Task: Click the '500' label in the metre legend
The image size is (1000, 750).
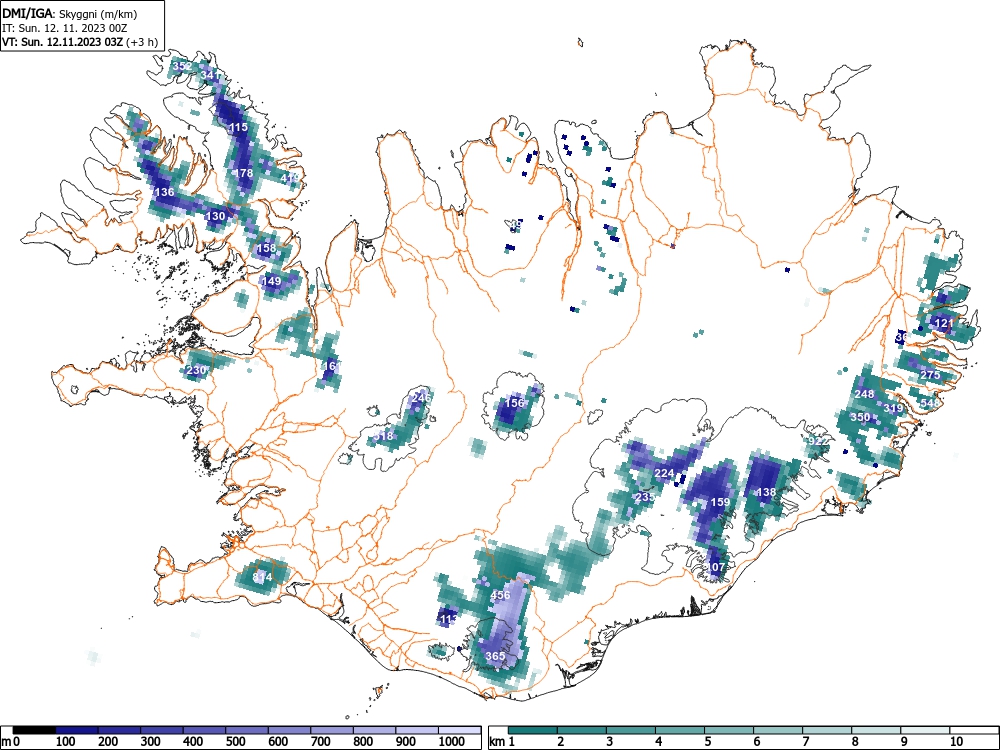Action: [236, 742]
